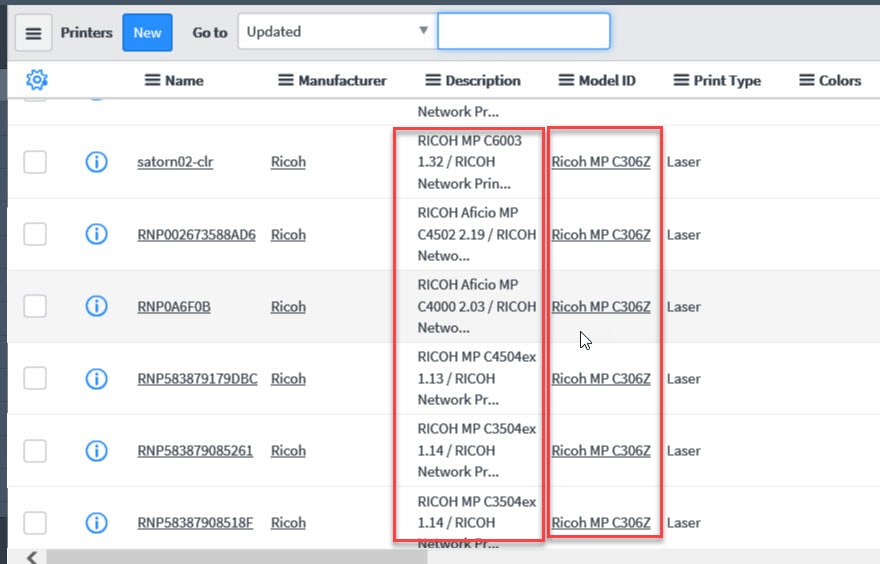Sort by the Colors column header
Image resolution: width=880 pixels, height=564 pixels.
[840, 81]
